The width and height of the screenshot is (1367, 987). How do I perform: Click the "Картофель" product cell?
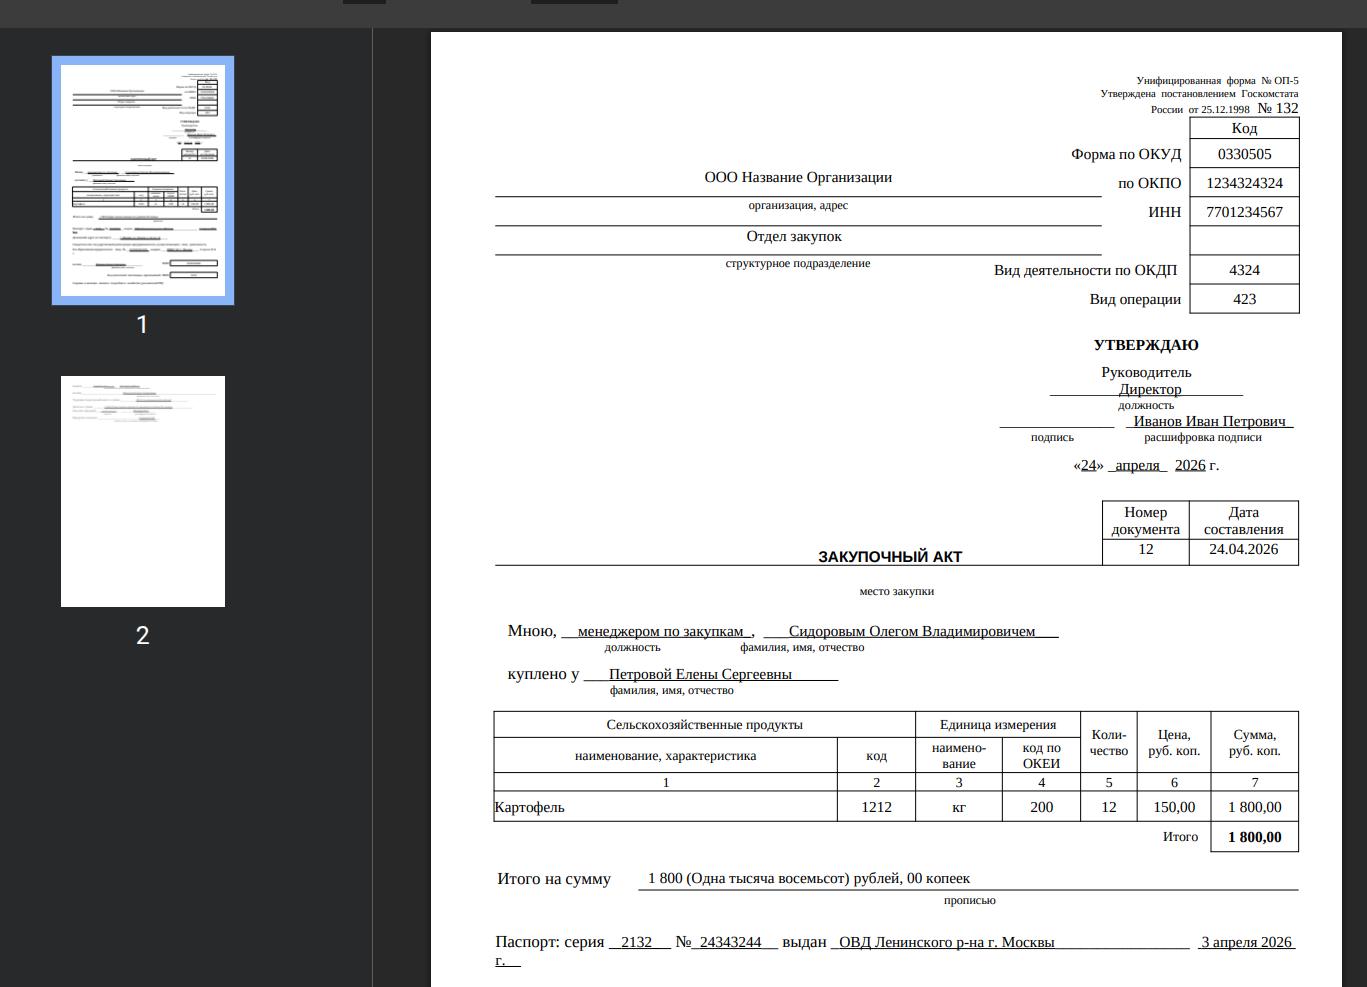coord(530,807)
